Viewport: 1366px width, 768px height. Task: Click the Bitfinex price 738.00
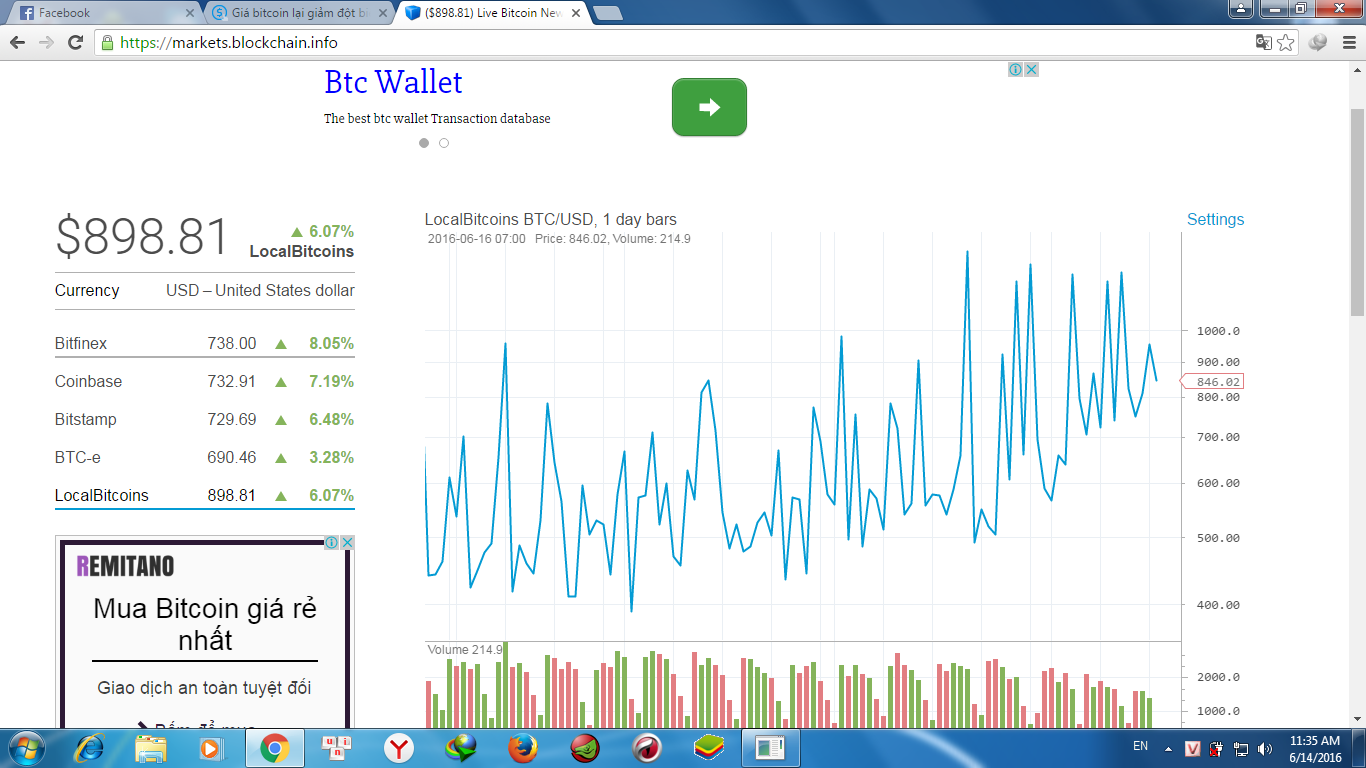(232, 344)
